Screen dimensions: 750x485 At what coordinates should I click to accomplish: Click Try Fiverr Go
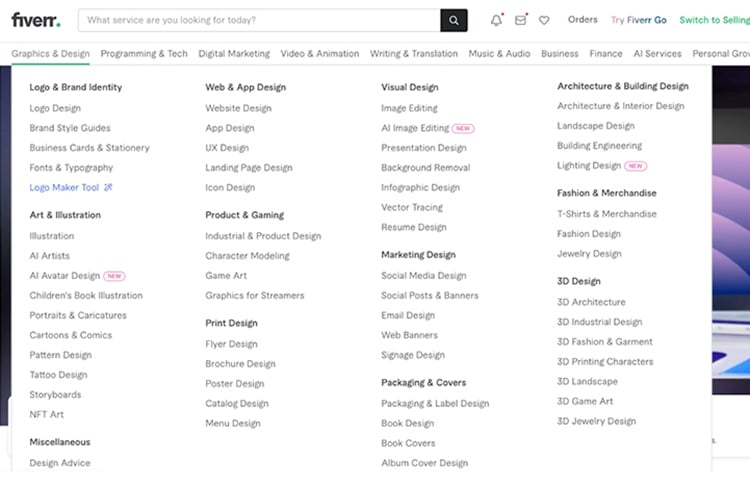point(638,20)
